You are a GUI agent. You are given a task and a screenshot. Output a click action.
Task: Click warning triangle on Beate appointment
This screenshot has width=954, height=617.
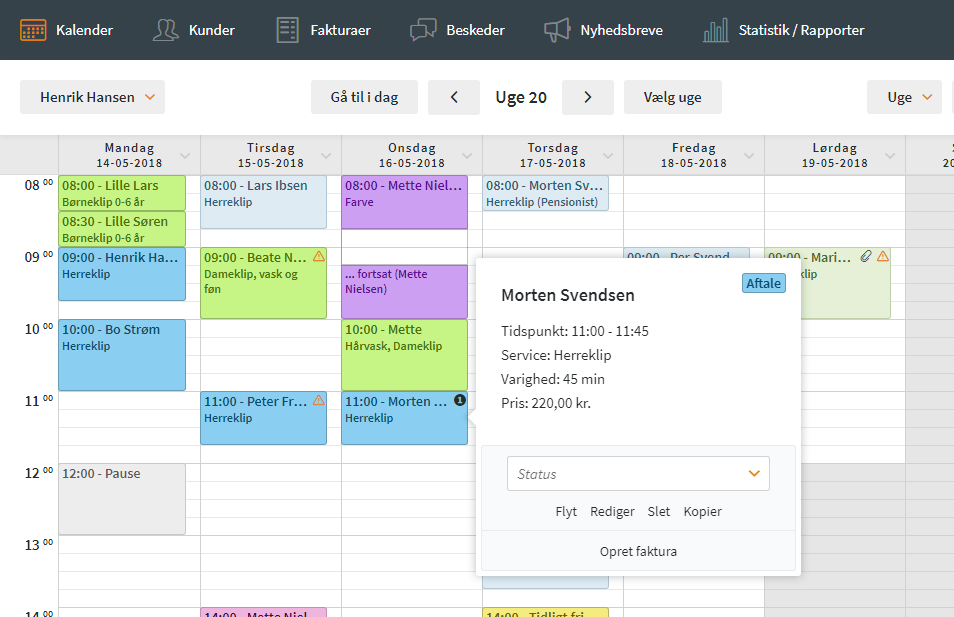(x=319, y=257)
